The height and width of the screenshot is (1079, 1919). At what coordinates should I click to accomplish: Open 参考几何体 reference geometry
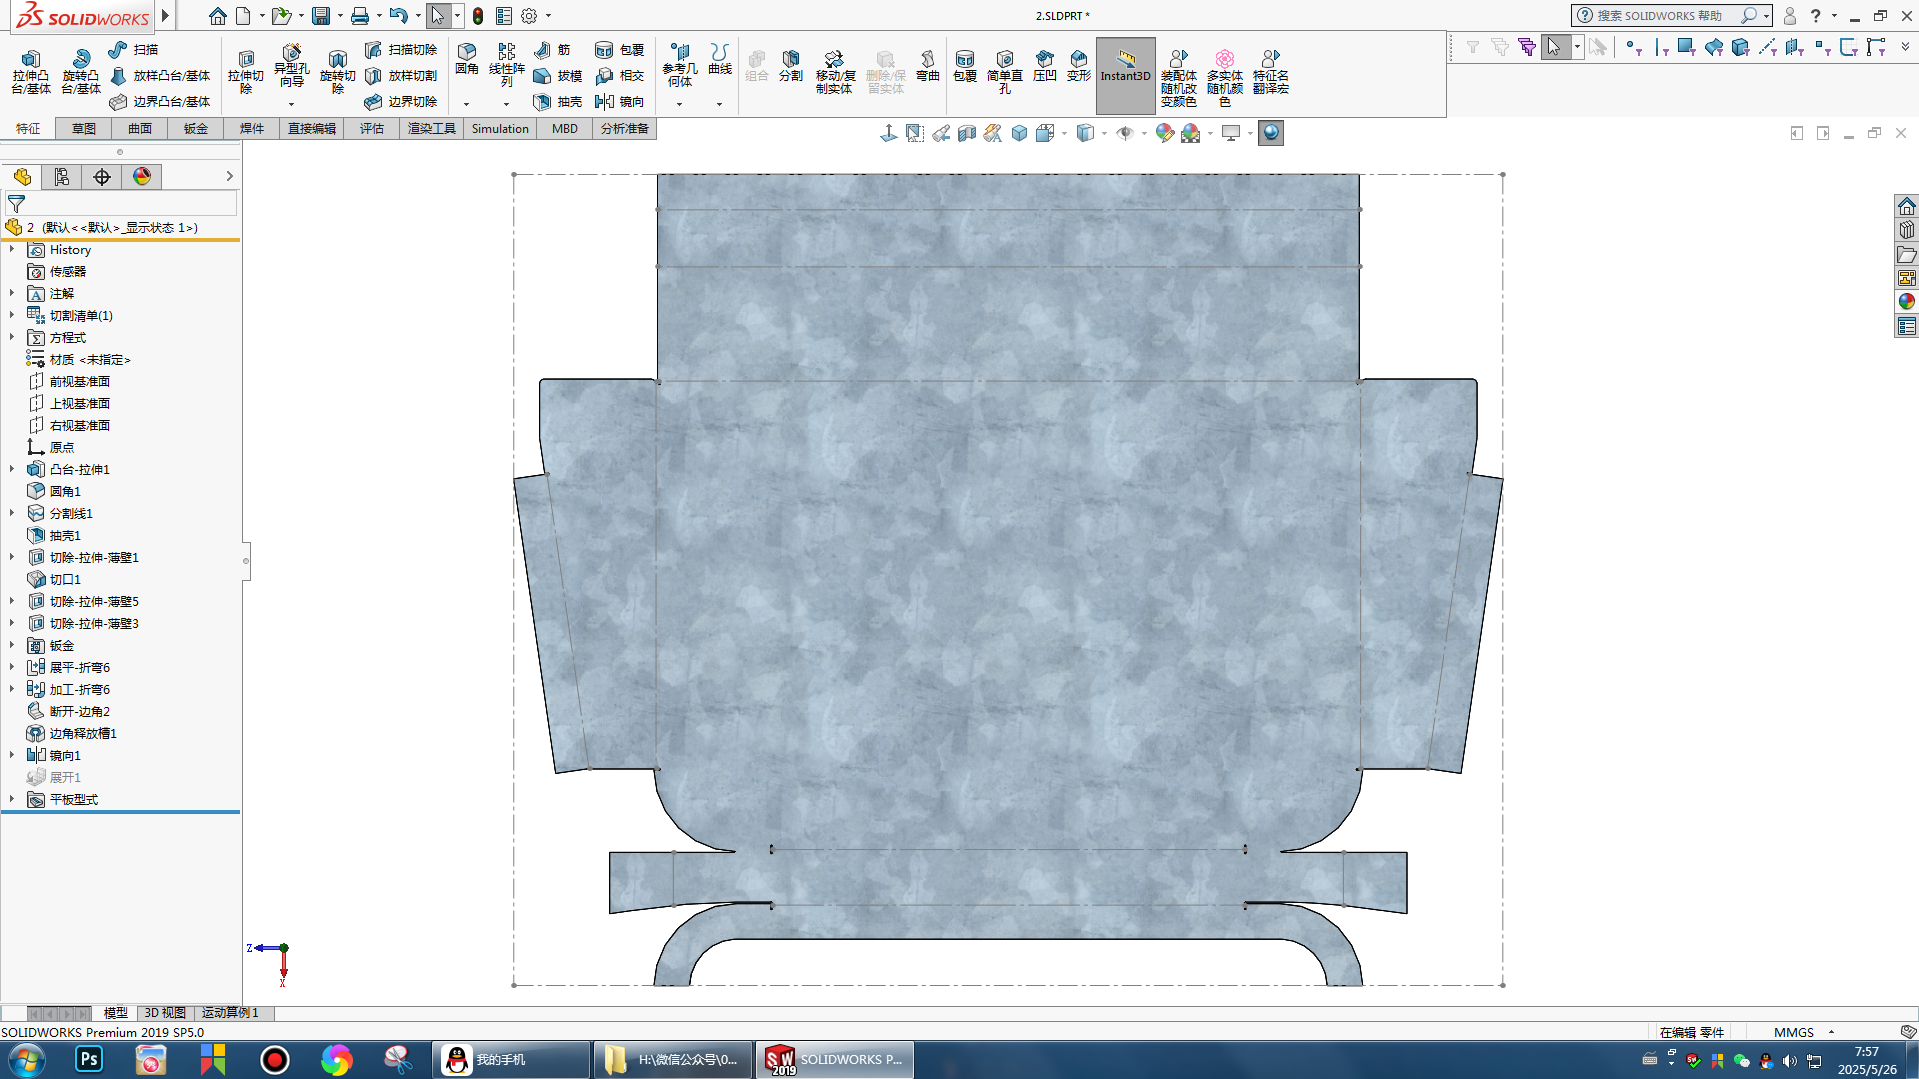[680, 66]
